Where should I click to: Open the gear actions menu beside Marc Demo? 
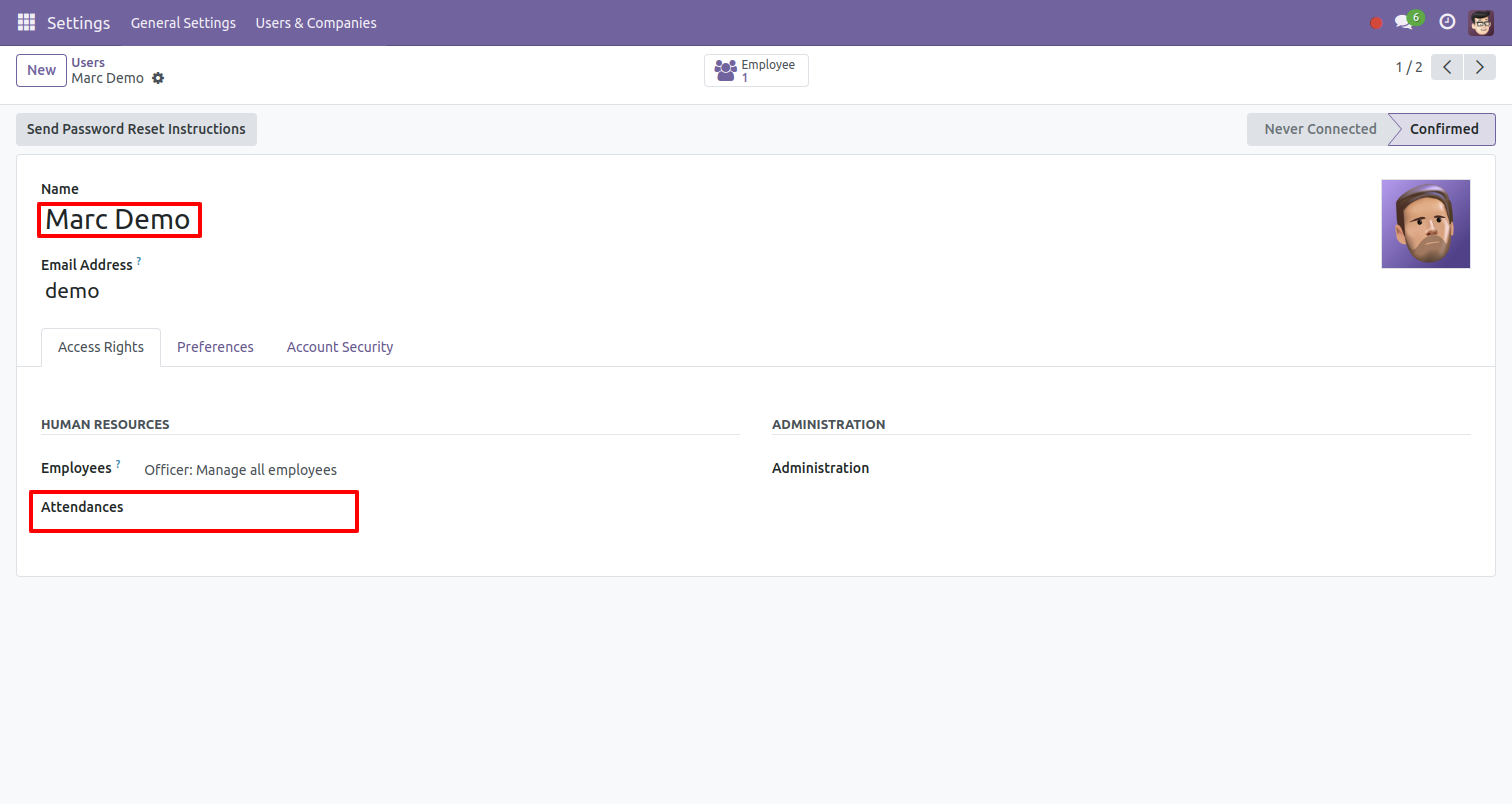point(158,78)
